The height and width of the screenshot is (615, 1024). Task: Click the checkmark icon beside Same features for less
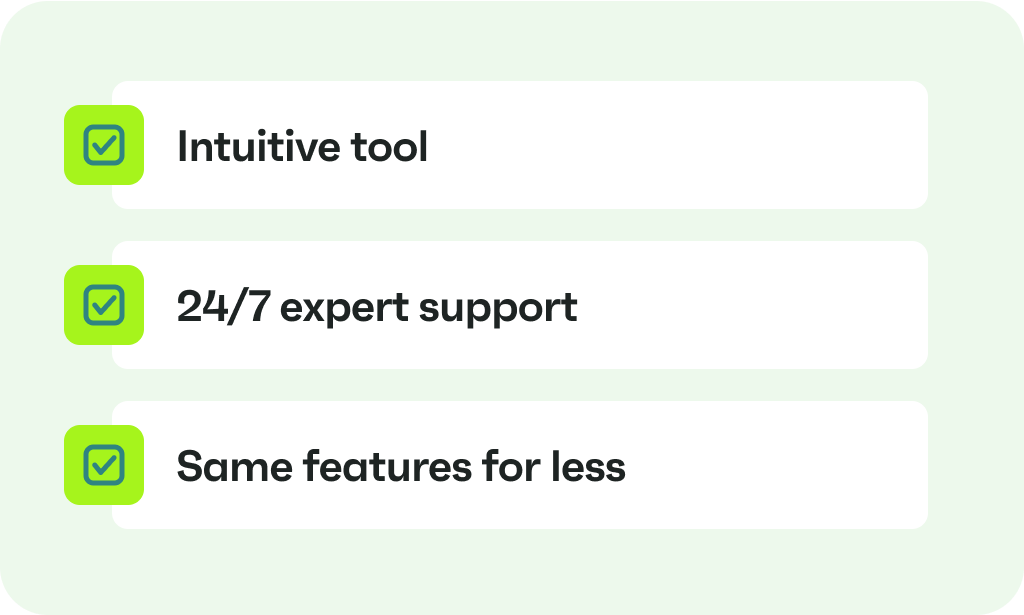click(104, 465)
